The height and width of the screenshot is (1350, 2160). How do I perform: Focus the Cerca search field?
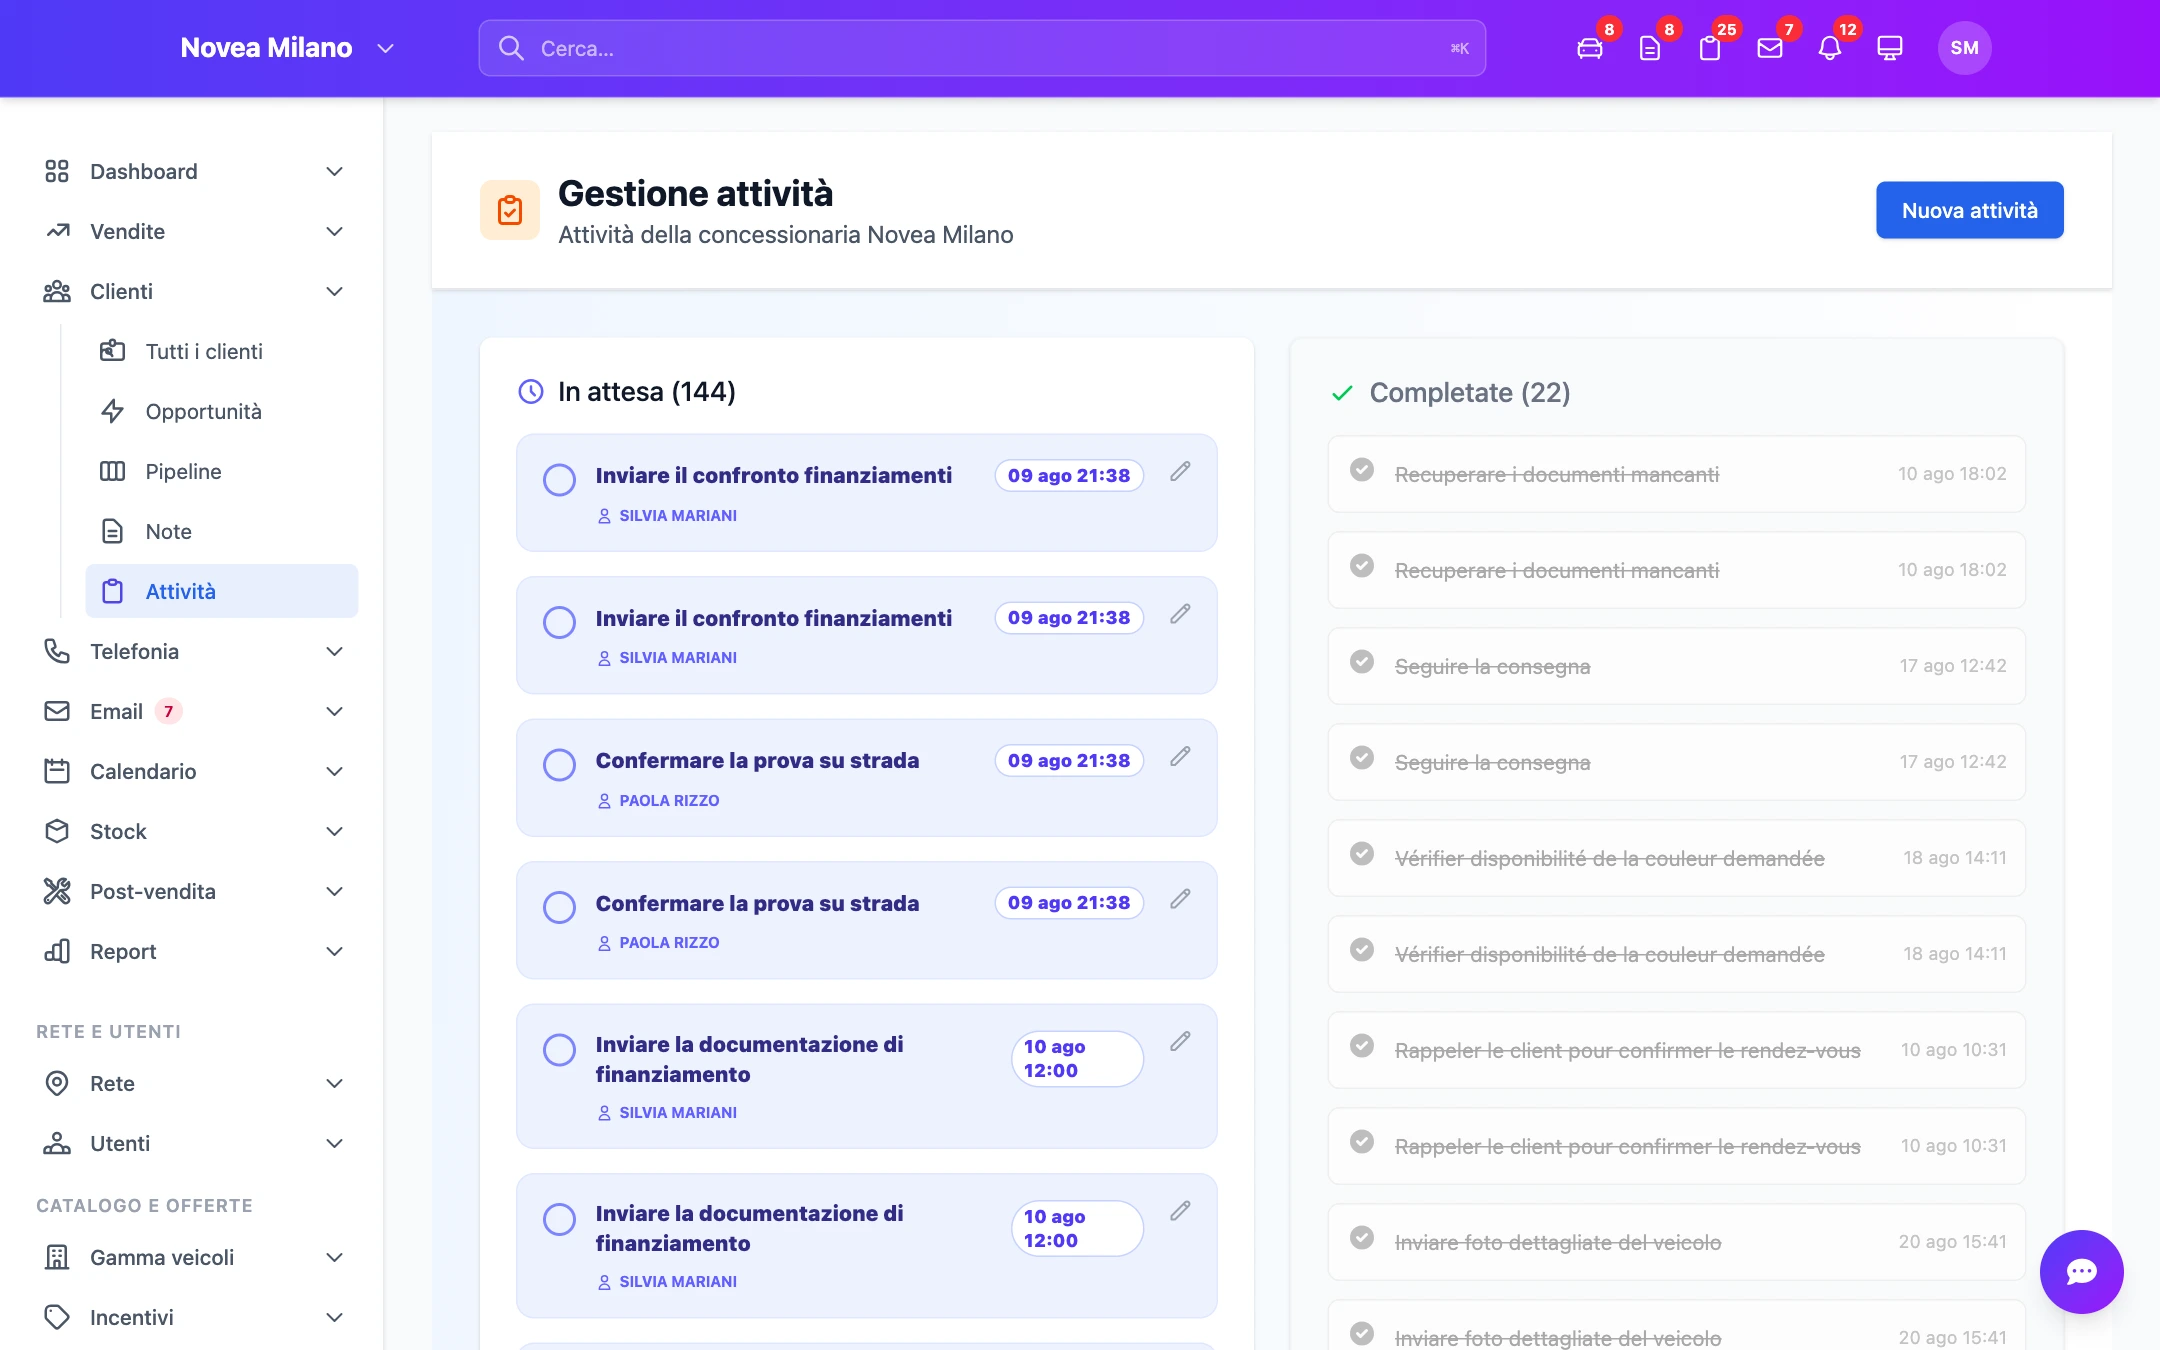[x=982, y=48]
